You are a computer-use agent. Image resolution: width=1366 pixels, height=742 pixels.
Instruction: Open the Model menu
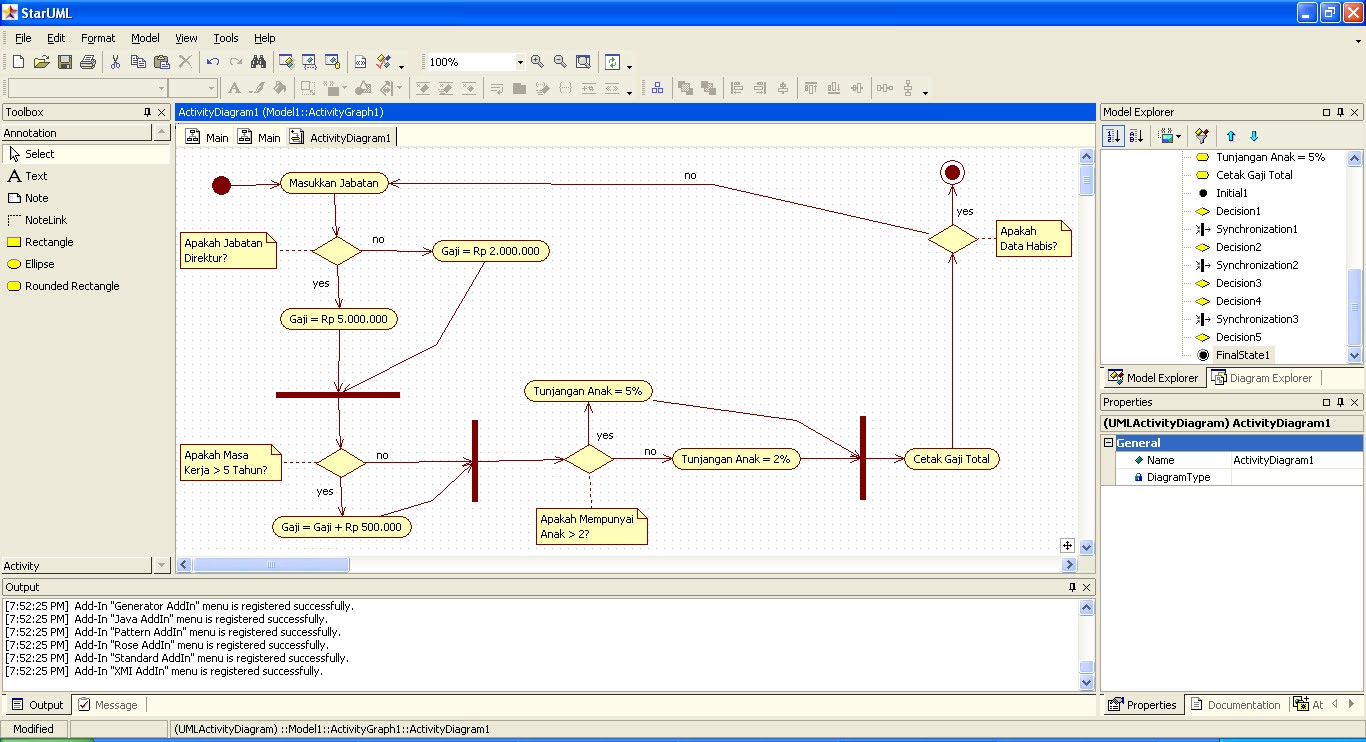coord(145,38)
